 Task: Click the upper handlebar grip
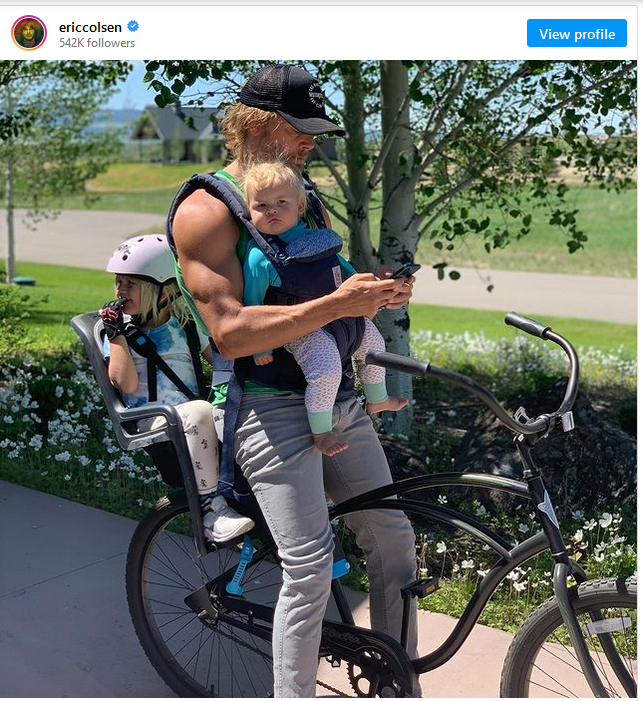pos(526,325)
